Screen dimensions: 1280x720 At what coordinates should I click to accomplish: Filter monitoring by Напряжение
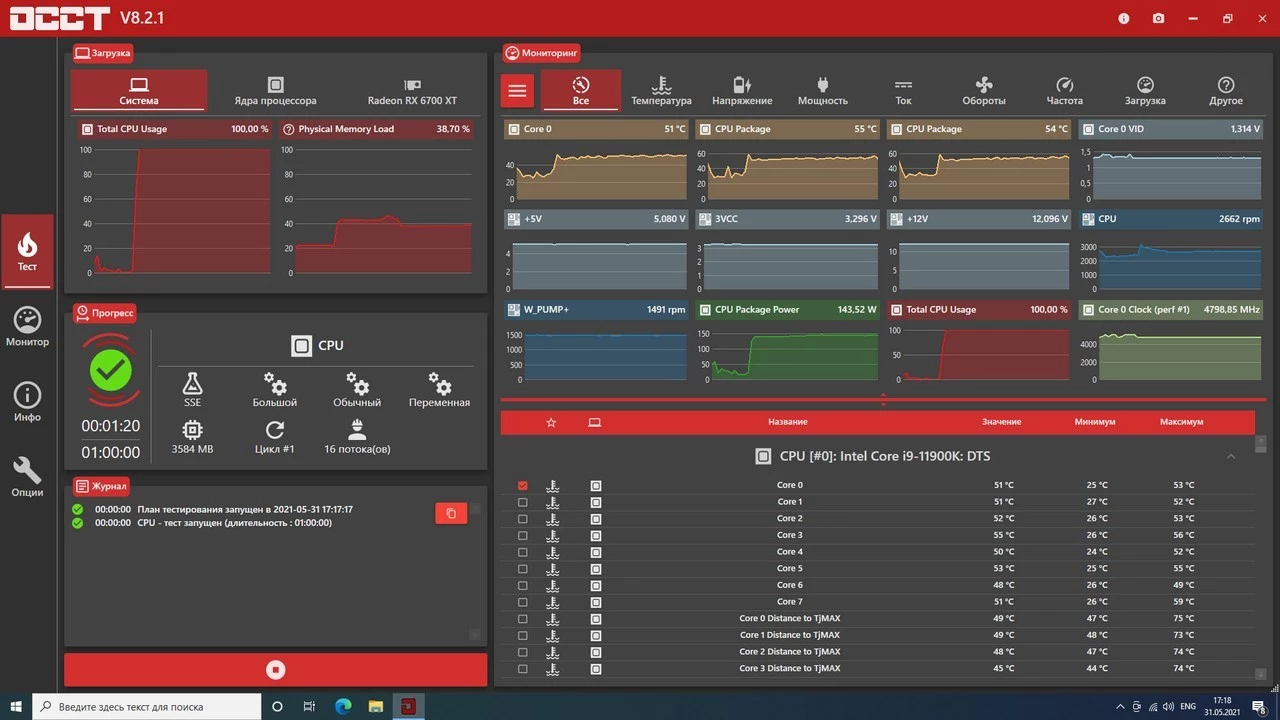pyautogui.click(x=742, y=91)
